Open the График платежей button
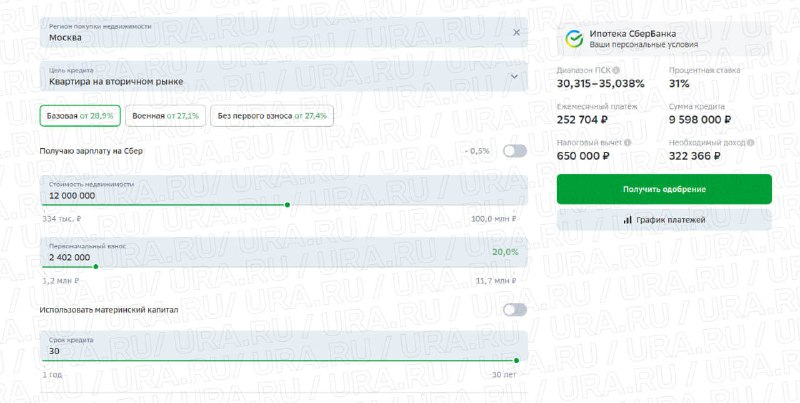 [x=664, y=220]
